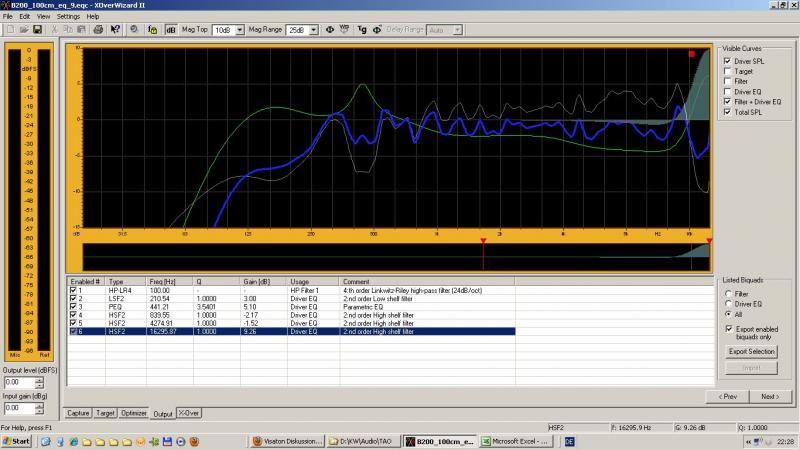Open the Mag Range dropdown

coord(315,30)
